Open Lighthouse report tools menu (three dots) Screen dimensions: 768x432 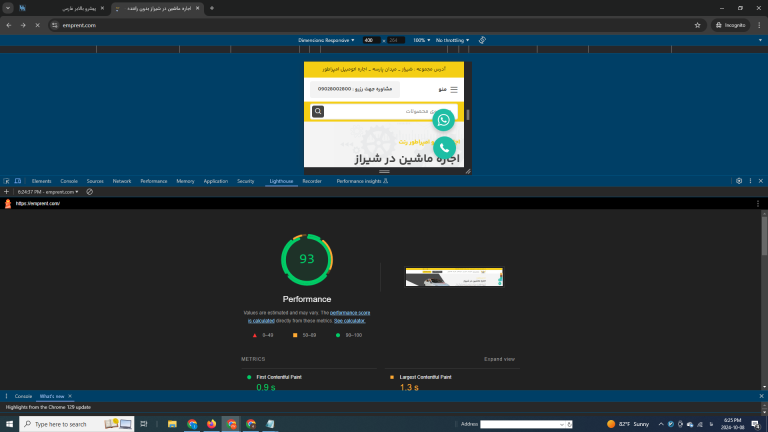tap(758, 203)
